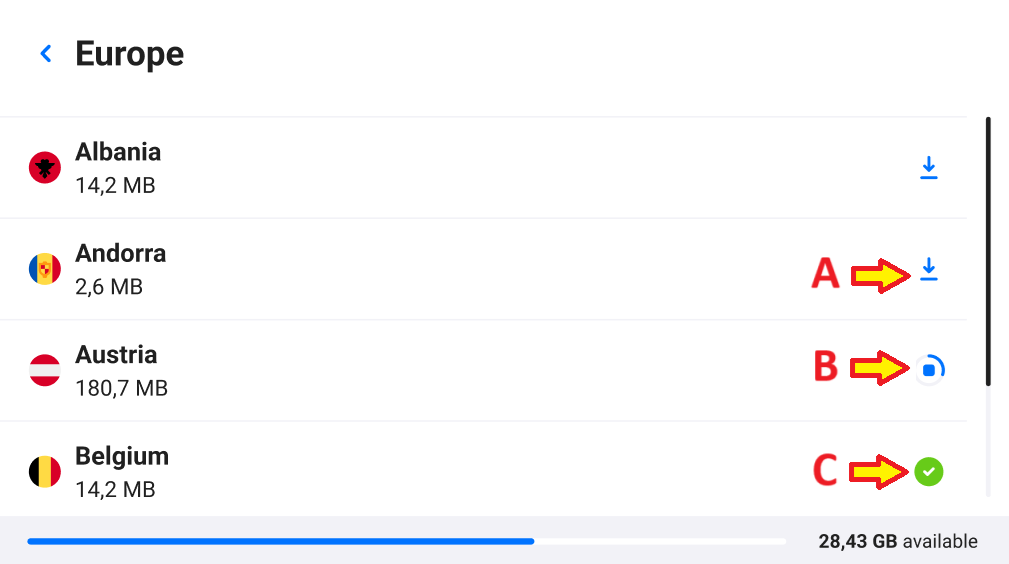Download the Andorra map
Image resolution: width=1009 pixels, height=564 pixels.
(929, 269)
